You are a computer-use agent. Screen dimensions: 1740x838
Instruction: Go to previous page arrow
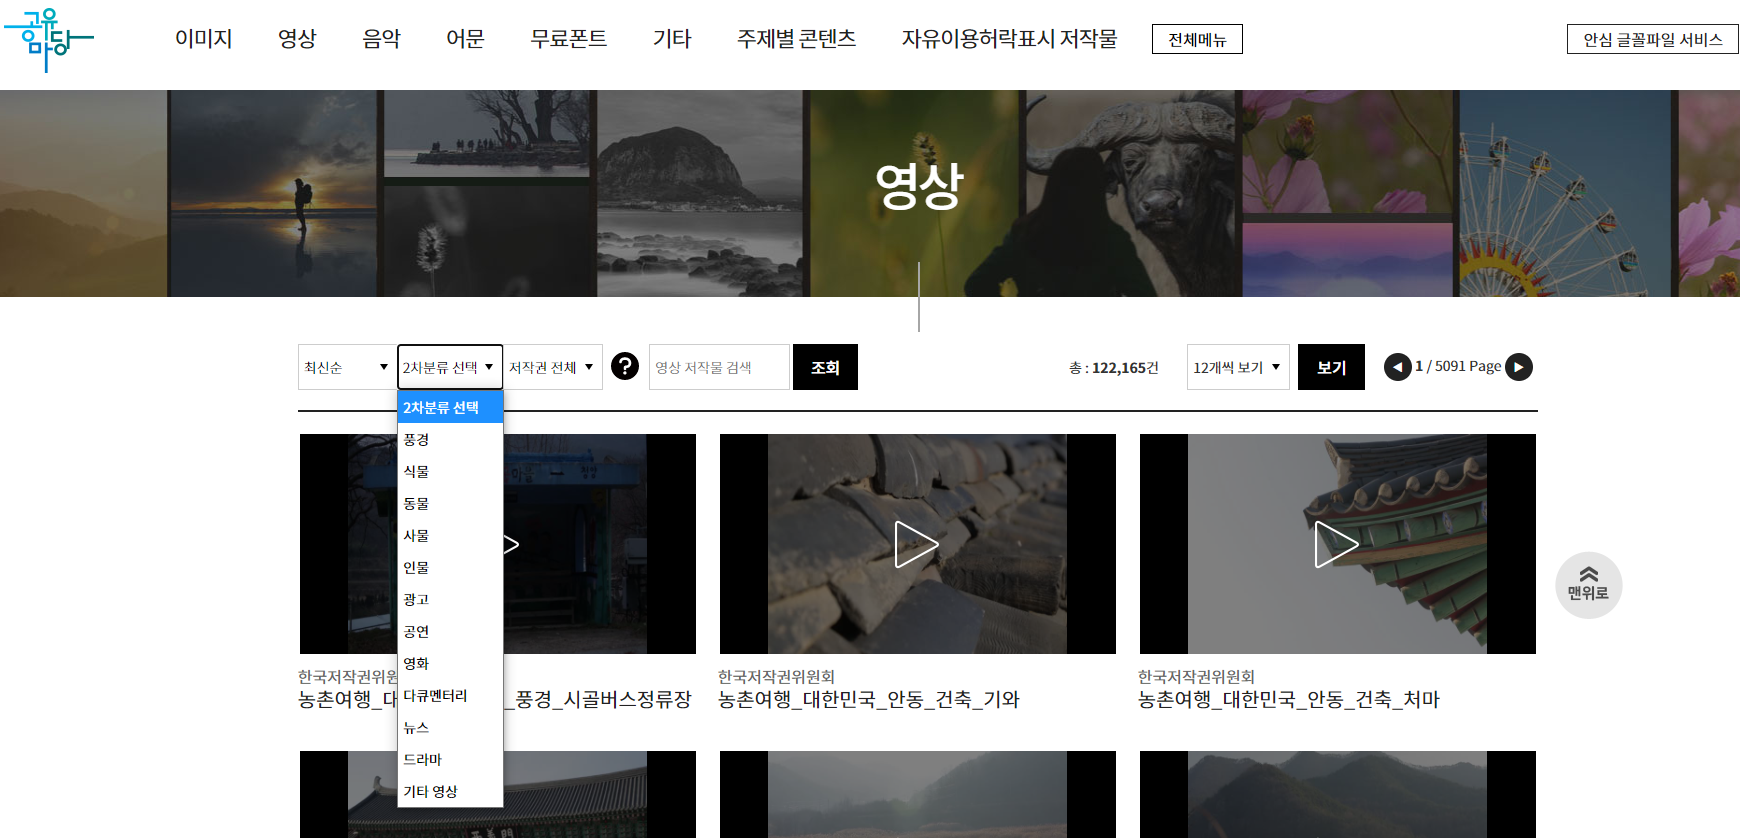pos(1397,367)
